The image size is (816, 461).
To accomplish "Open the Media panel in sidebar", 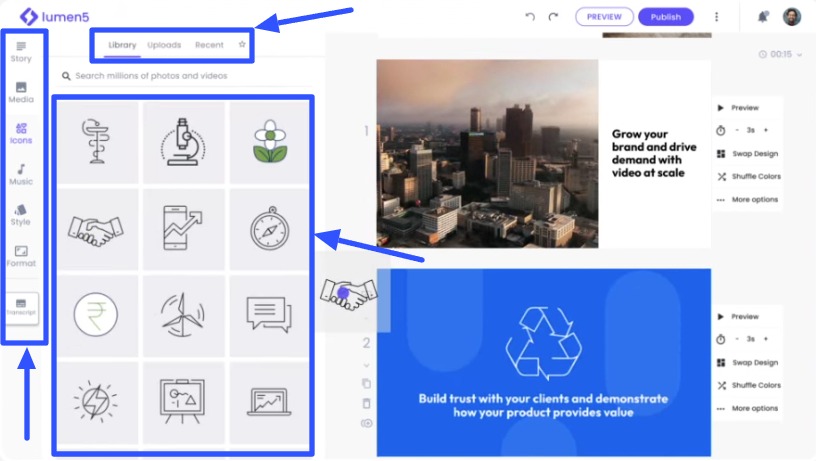I will coord(21,92).
